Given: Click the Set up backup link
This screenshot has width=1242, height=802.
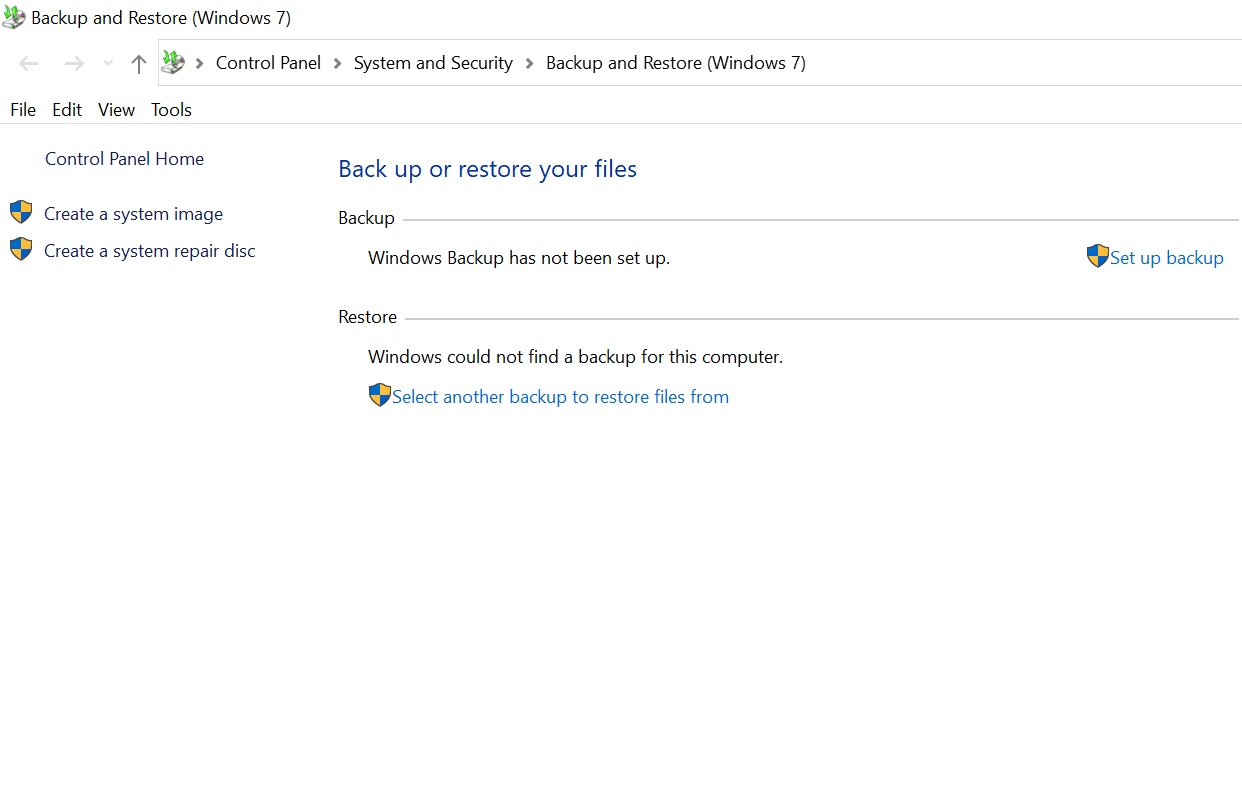Looking at the screenshot, I should pos(1166,257).
